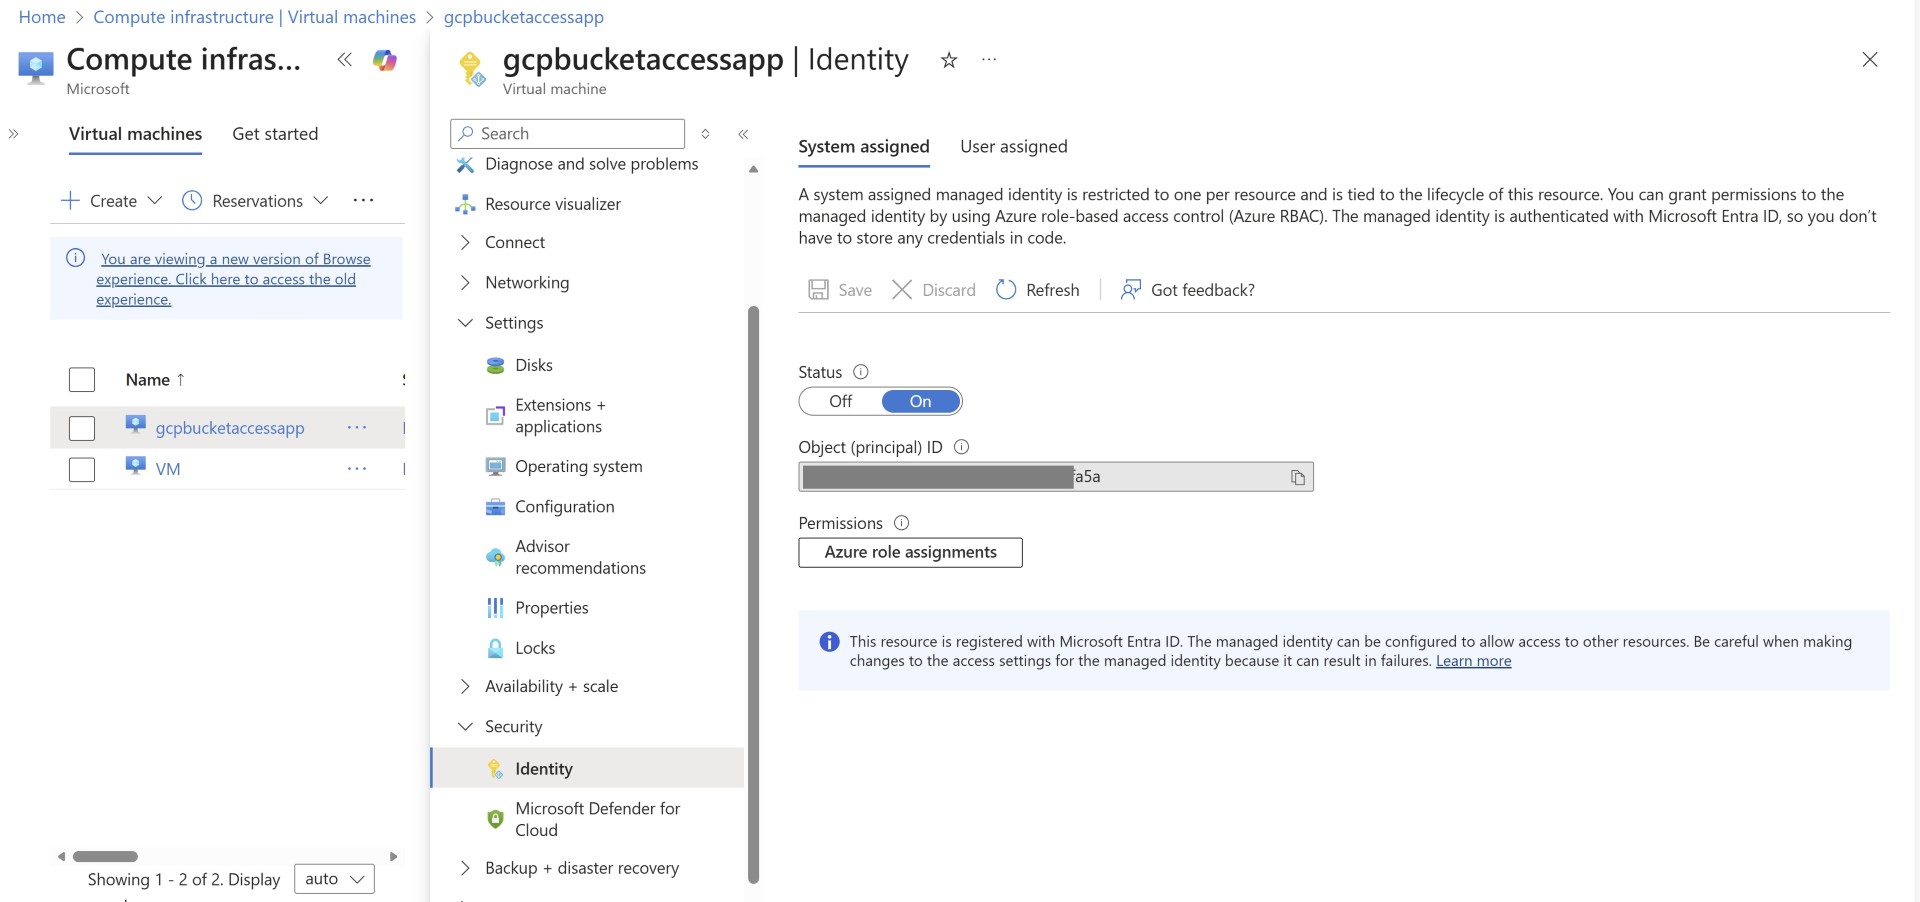1920x902 pixels.
Task: Open more commands ellipsis after Reservations
Action: pyautogui.click(x=364, y=200)
